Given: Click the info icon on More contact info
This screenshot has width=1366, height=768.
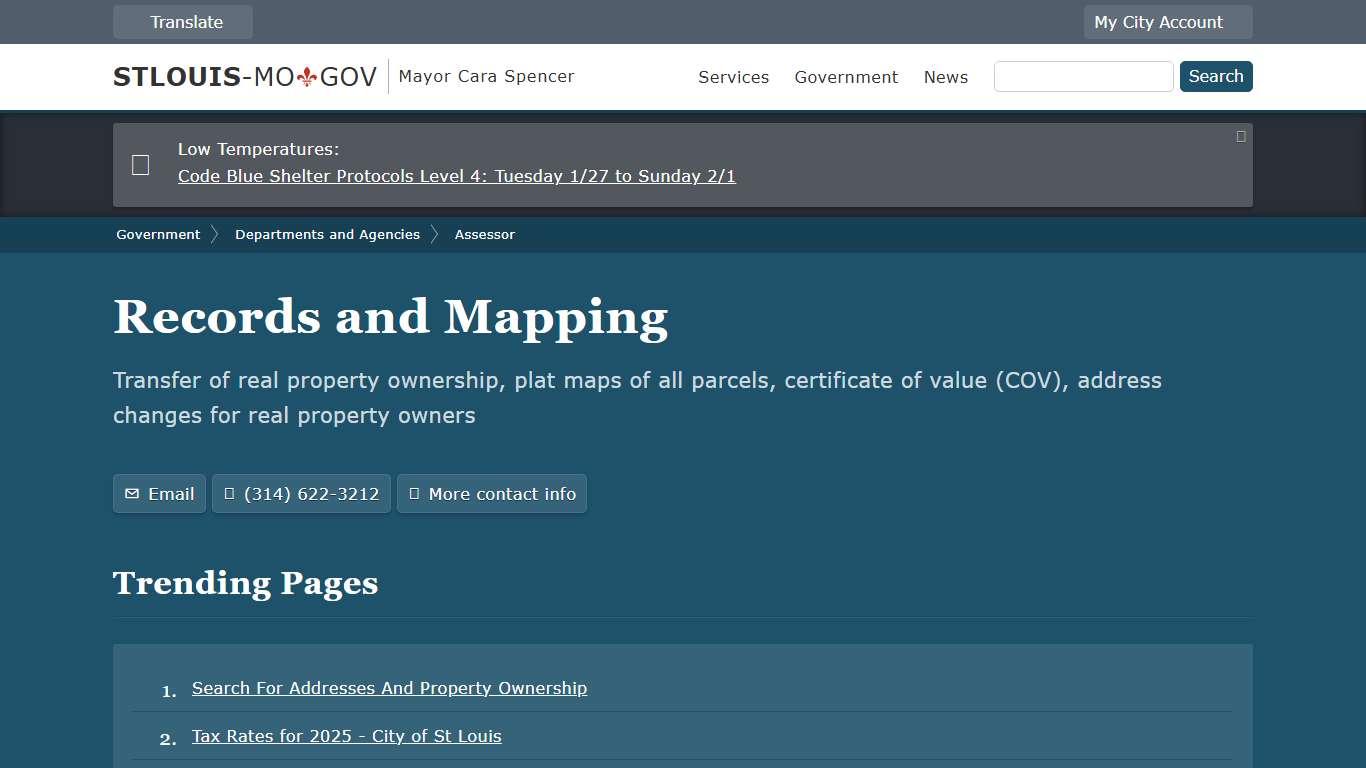Looking at the screenshot, I should point(414,493).
